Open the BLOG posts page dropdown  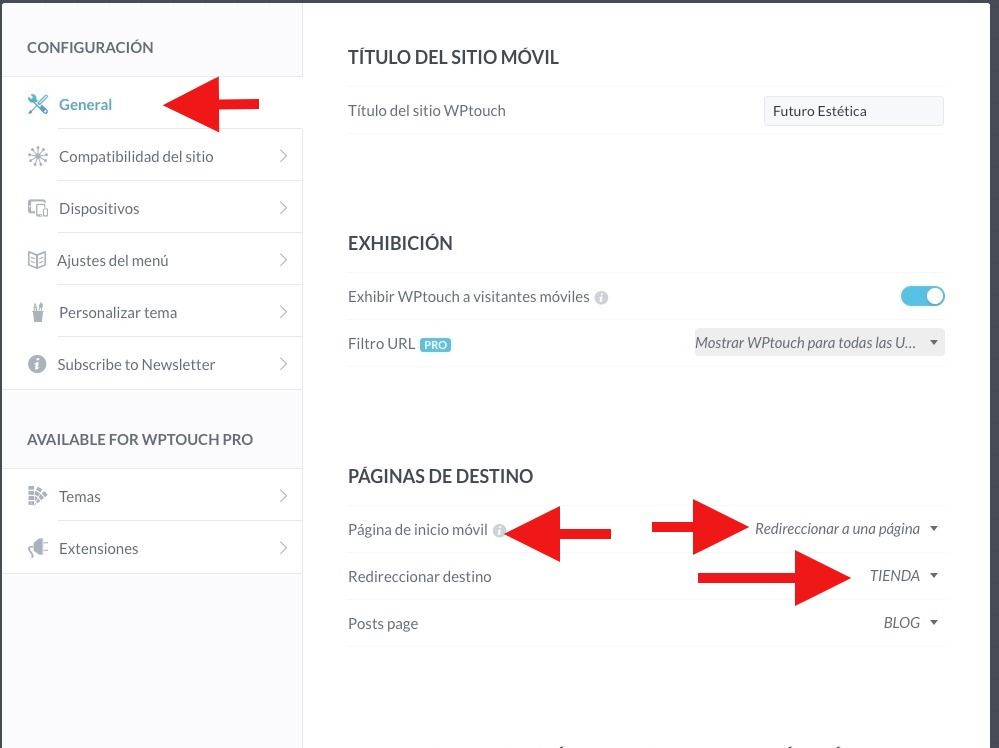tap(910, 623)
